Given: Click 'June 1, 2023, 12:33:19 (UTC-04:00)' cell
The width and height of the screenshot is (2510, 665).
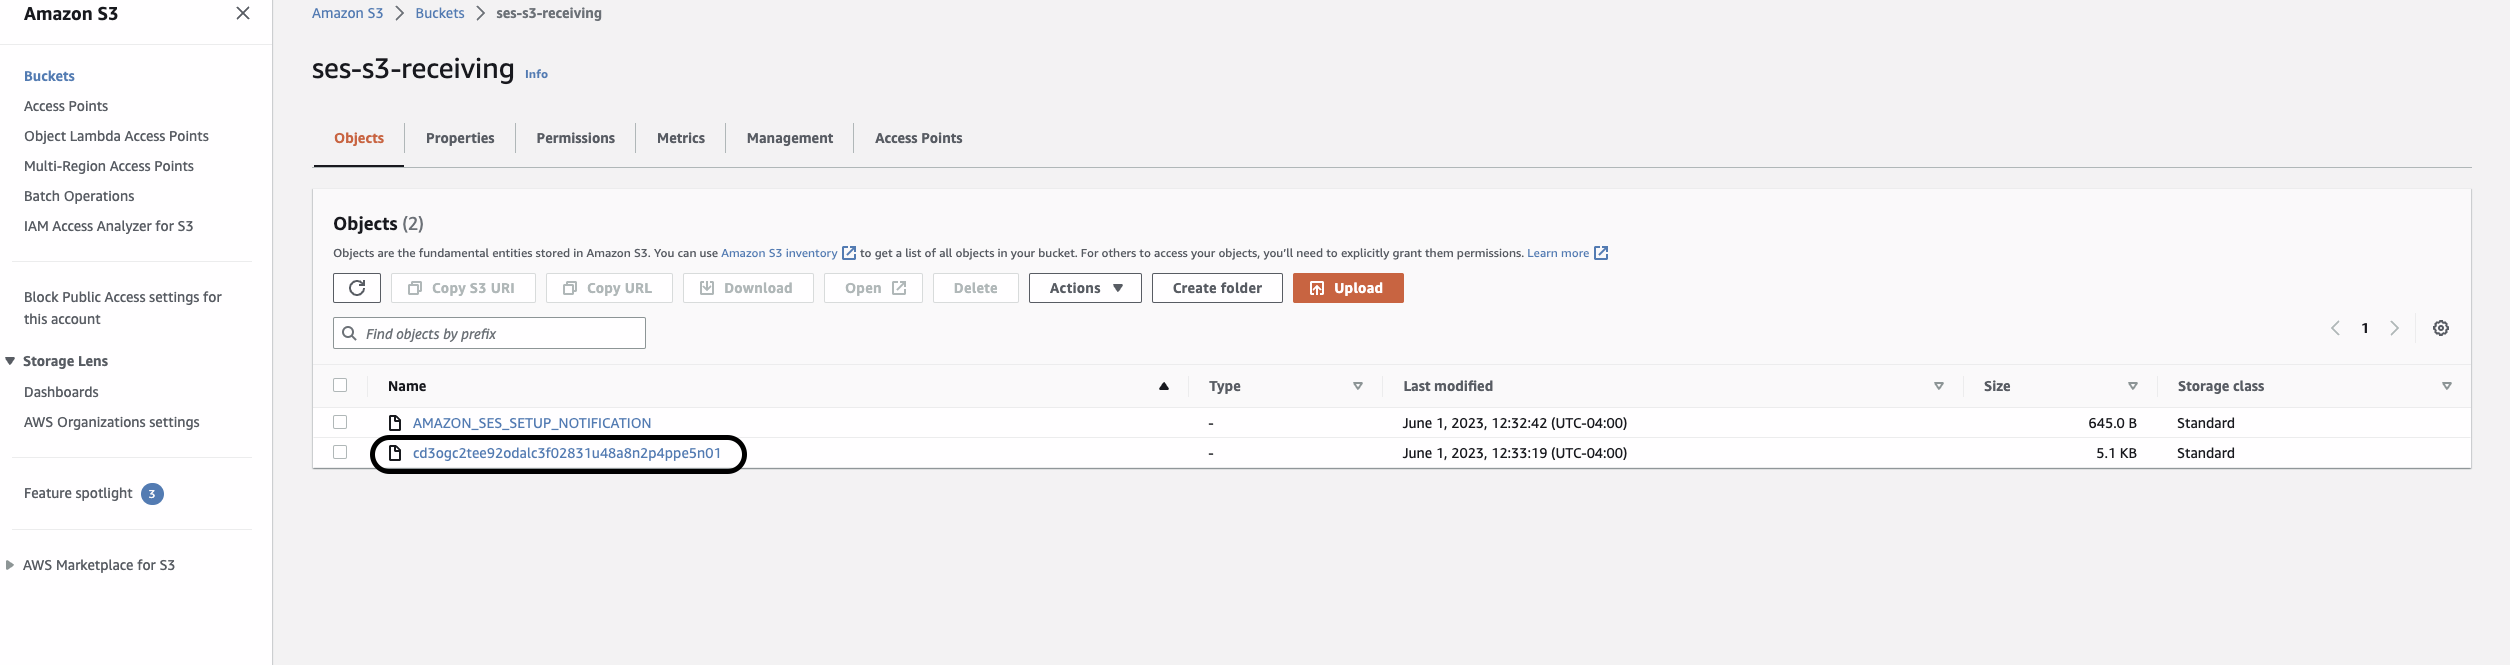Looking at the screenshot, I should 1515,453.
